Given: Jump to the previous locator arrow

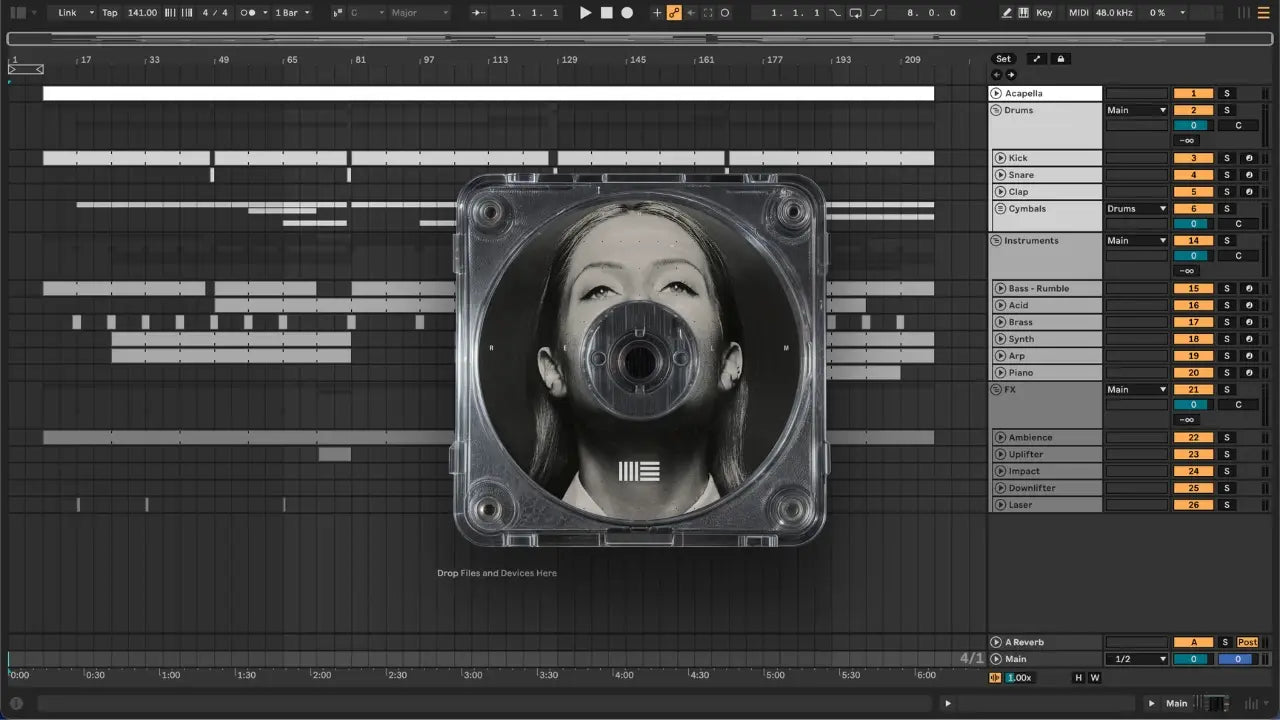Looking at the screenshot, I should (x=996, y=75).
